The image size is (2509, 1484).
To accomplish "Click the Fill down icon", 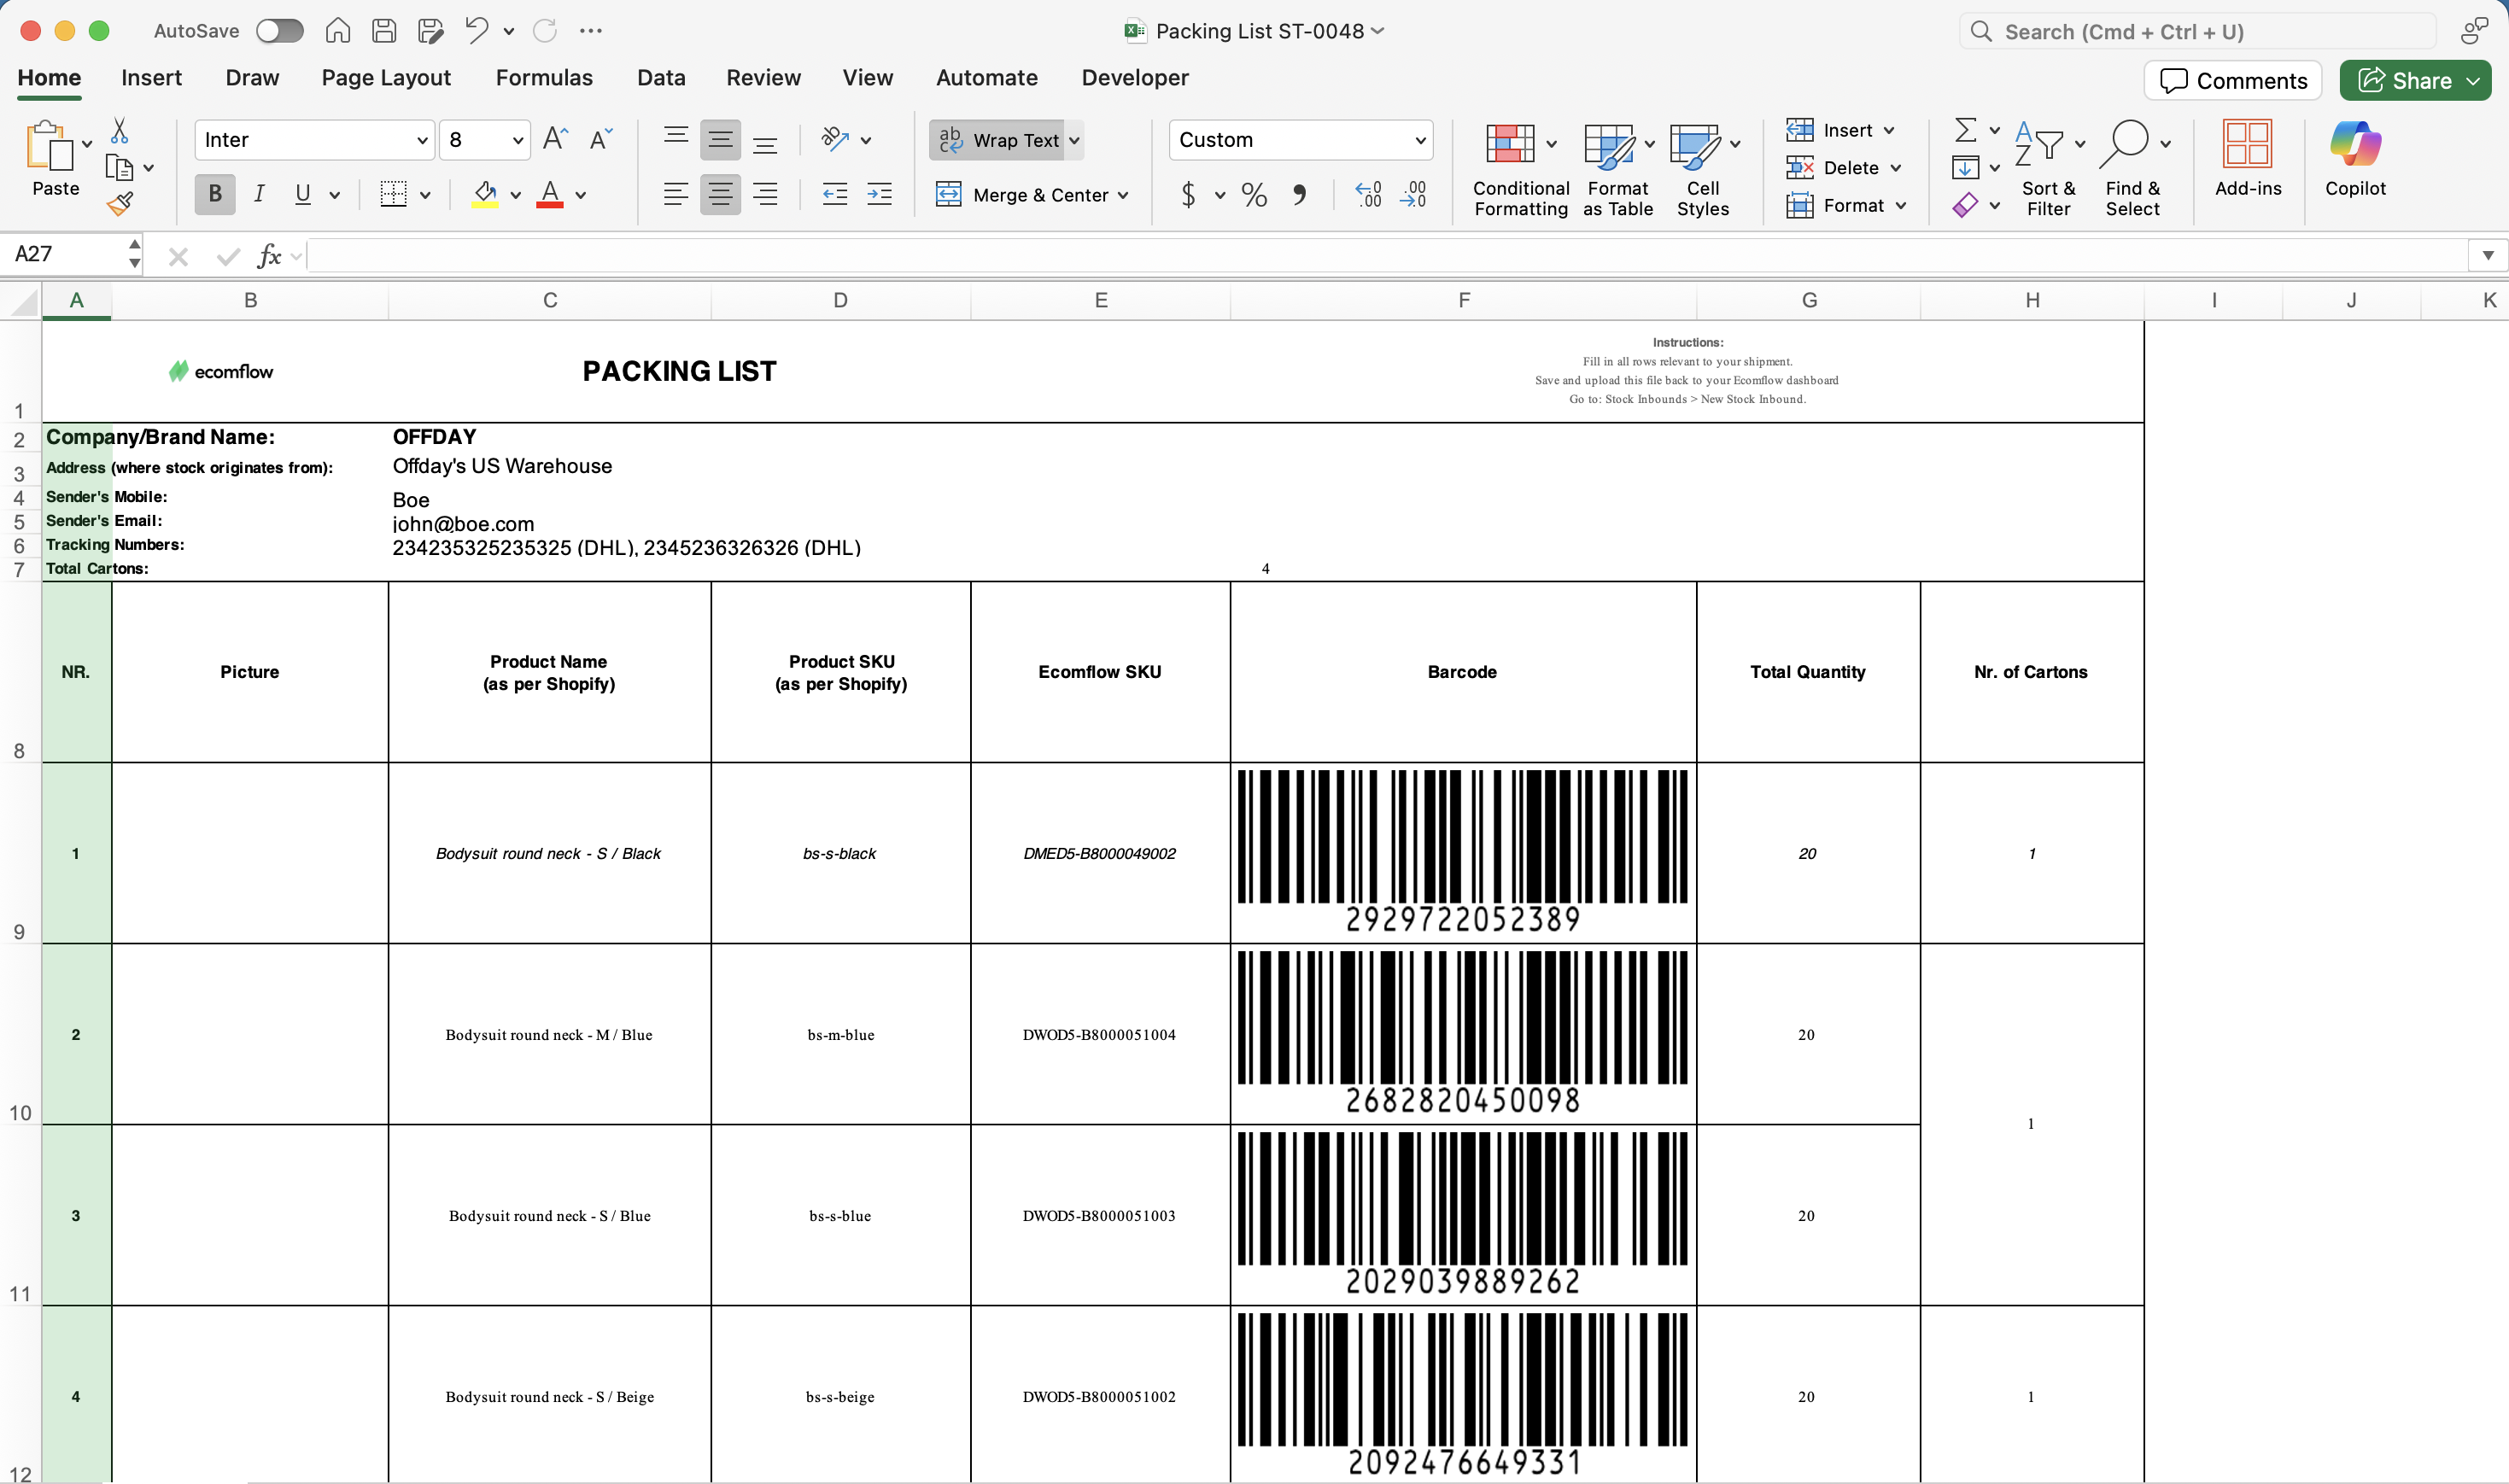I will pos(1965,167).
